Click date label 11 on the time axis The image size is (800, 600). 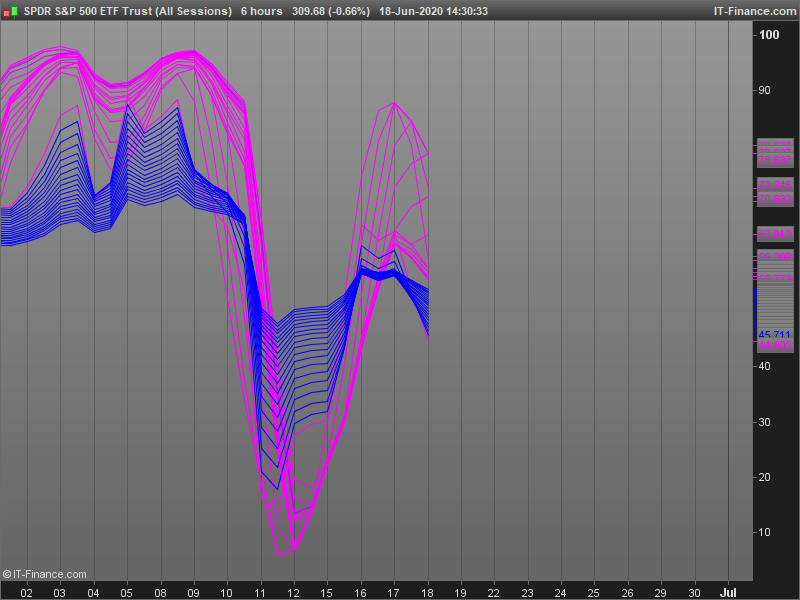(260, 593)
